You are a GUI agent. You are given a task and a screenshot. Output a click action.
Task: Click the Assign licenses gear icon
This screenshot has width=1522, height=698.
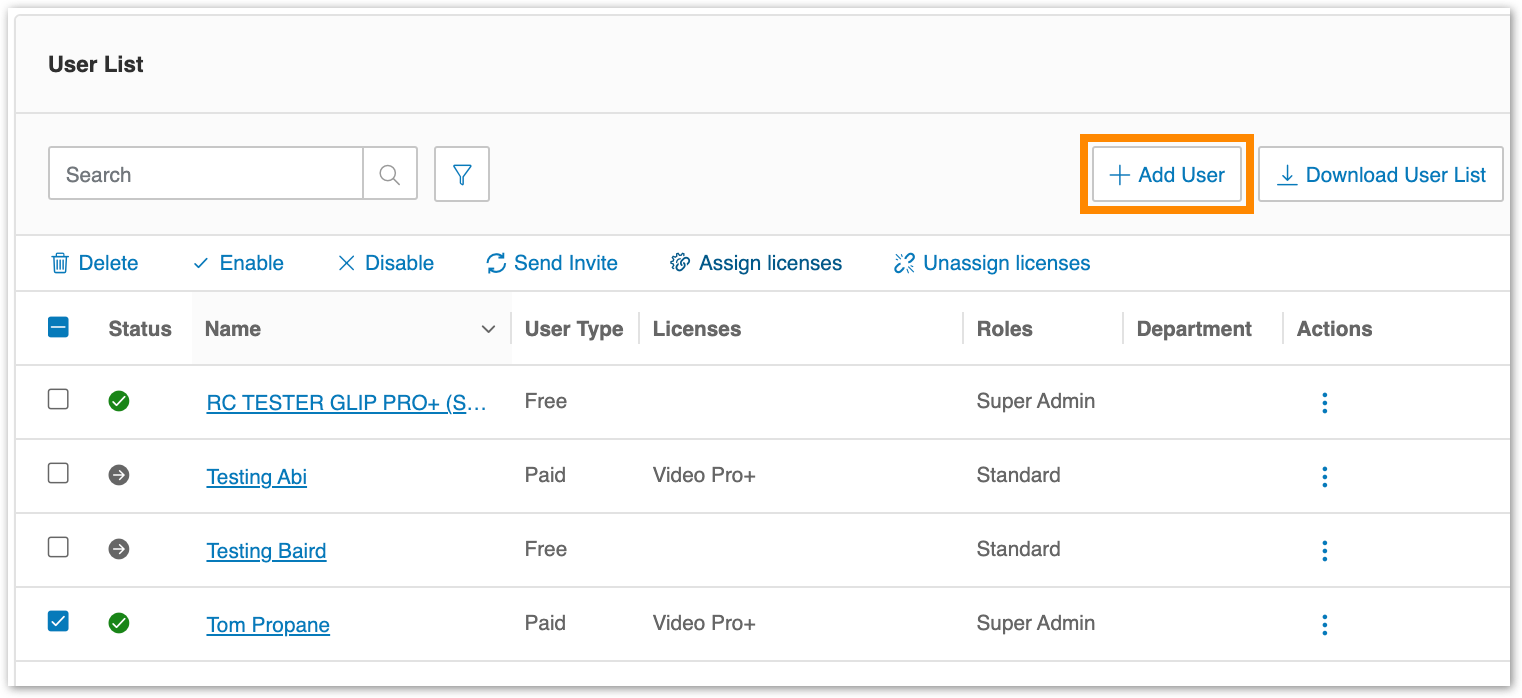tap(681, 263)
